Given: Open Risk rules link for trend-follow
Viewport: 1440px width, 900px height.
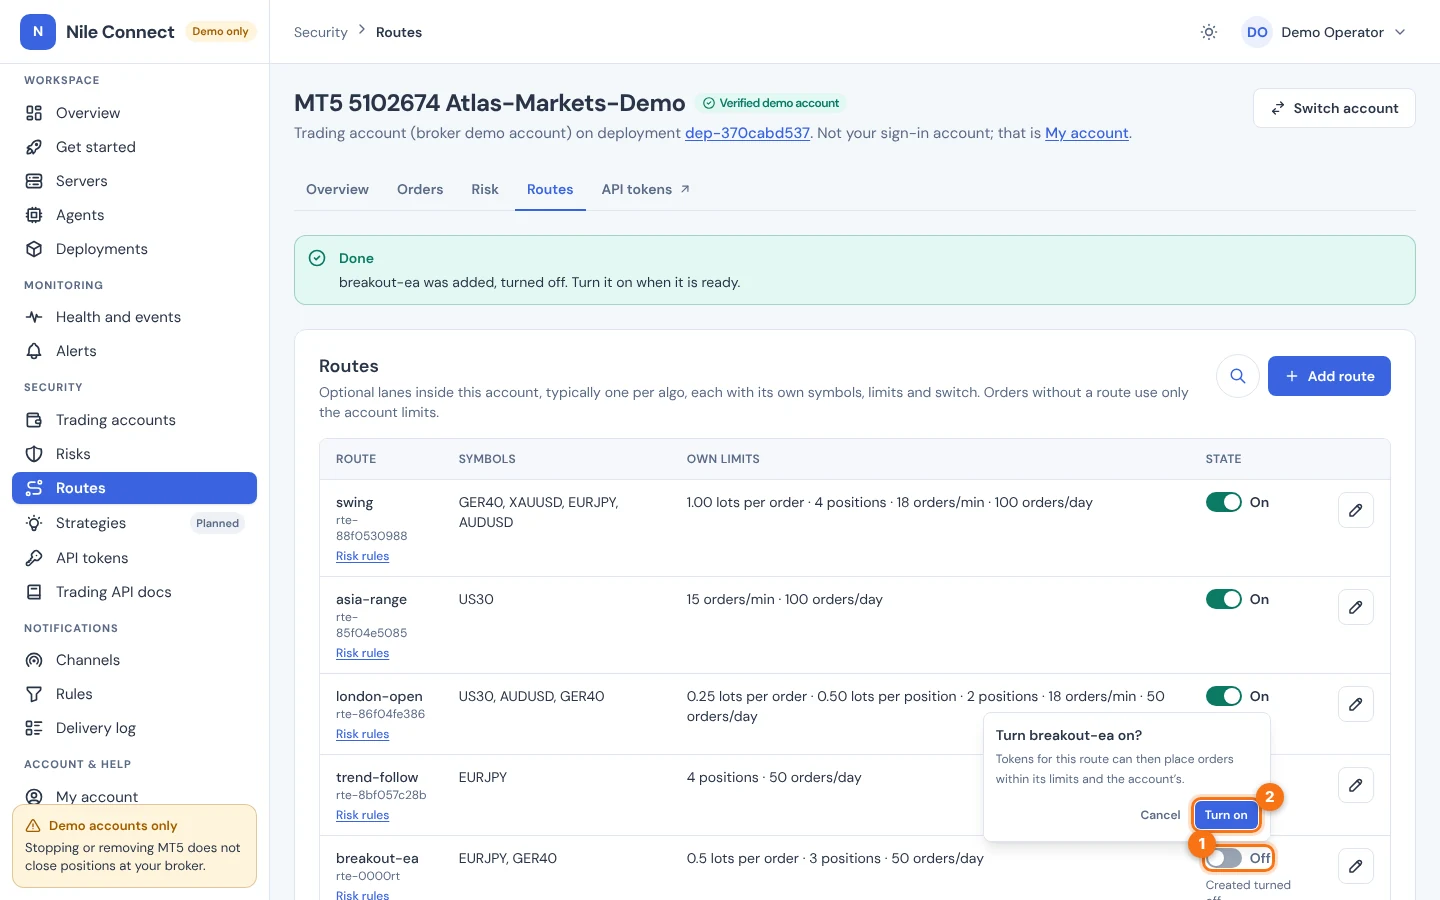Looking at the screenshot, I should 362,815.
